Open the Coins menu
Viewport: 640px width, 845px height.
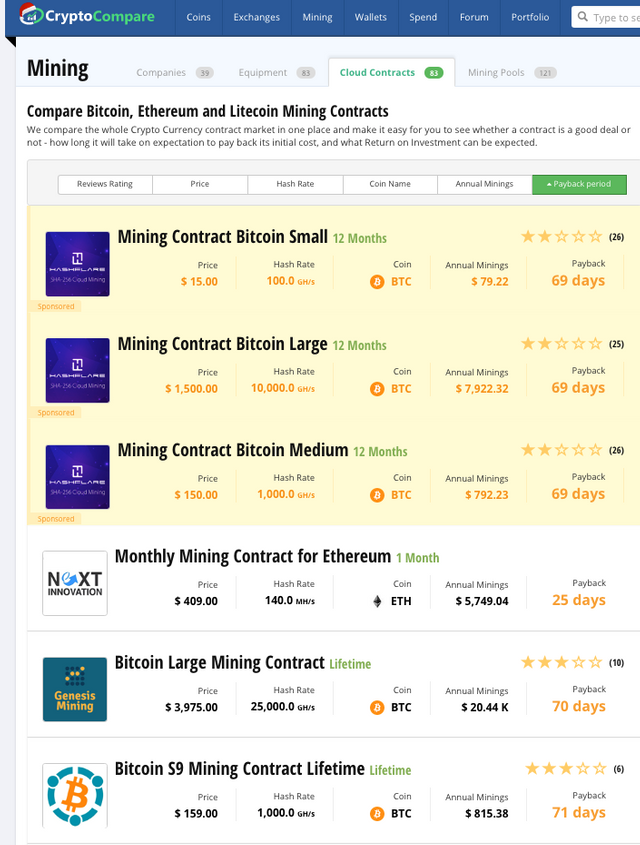coord(198,17)
